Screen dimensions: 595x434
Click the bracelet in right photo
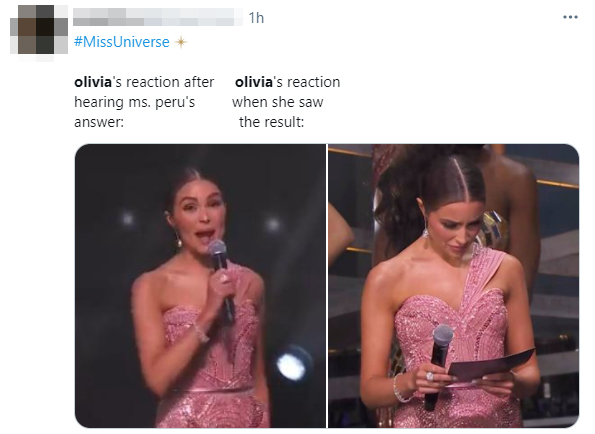(x=400, y=389)
